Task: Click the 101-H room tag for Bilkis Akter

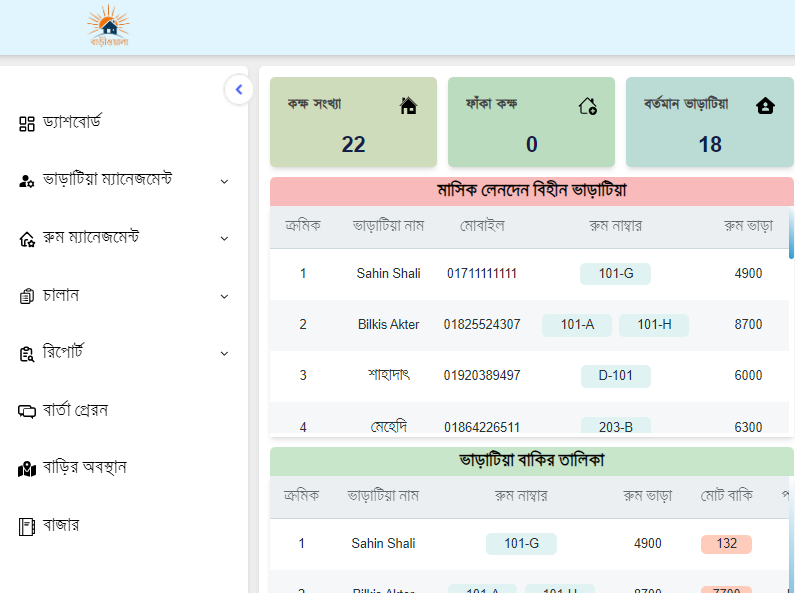Action: tap(654, 325)
